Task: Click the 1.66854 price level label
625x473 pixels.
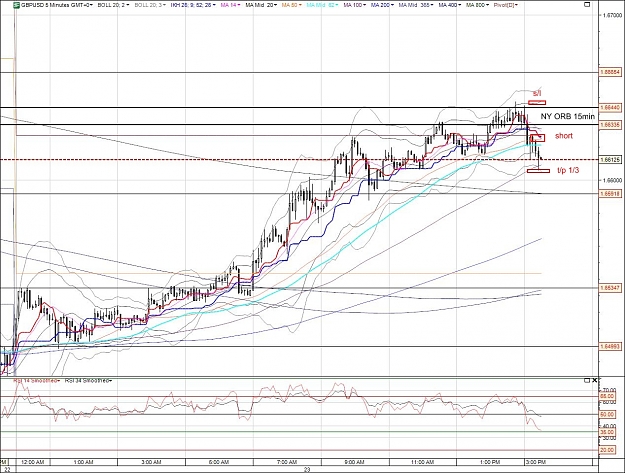Action: point(610,73)
